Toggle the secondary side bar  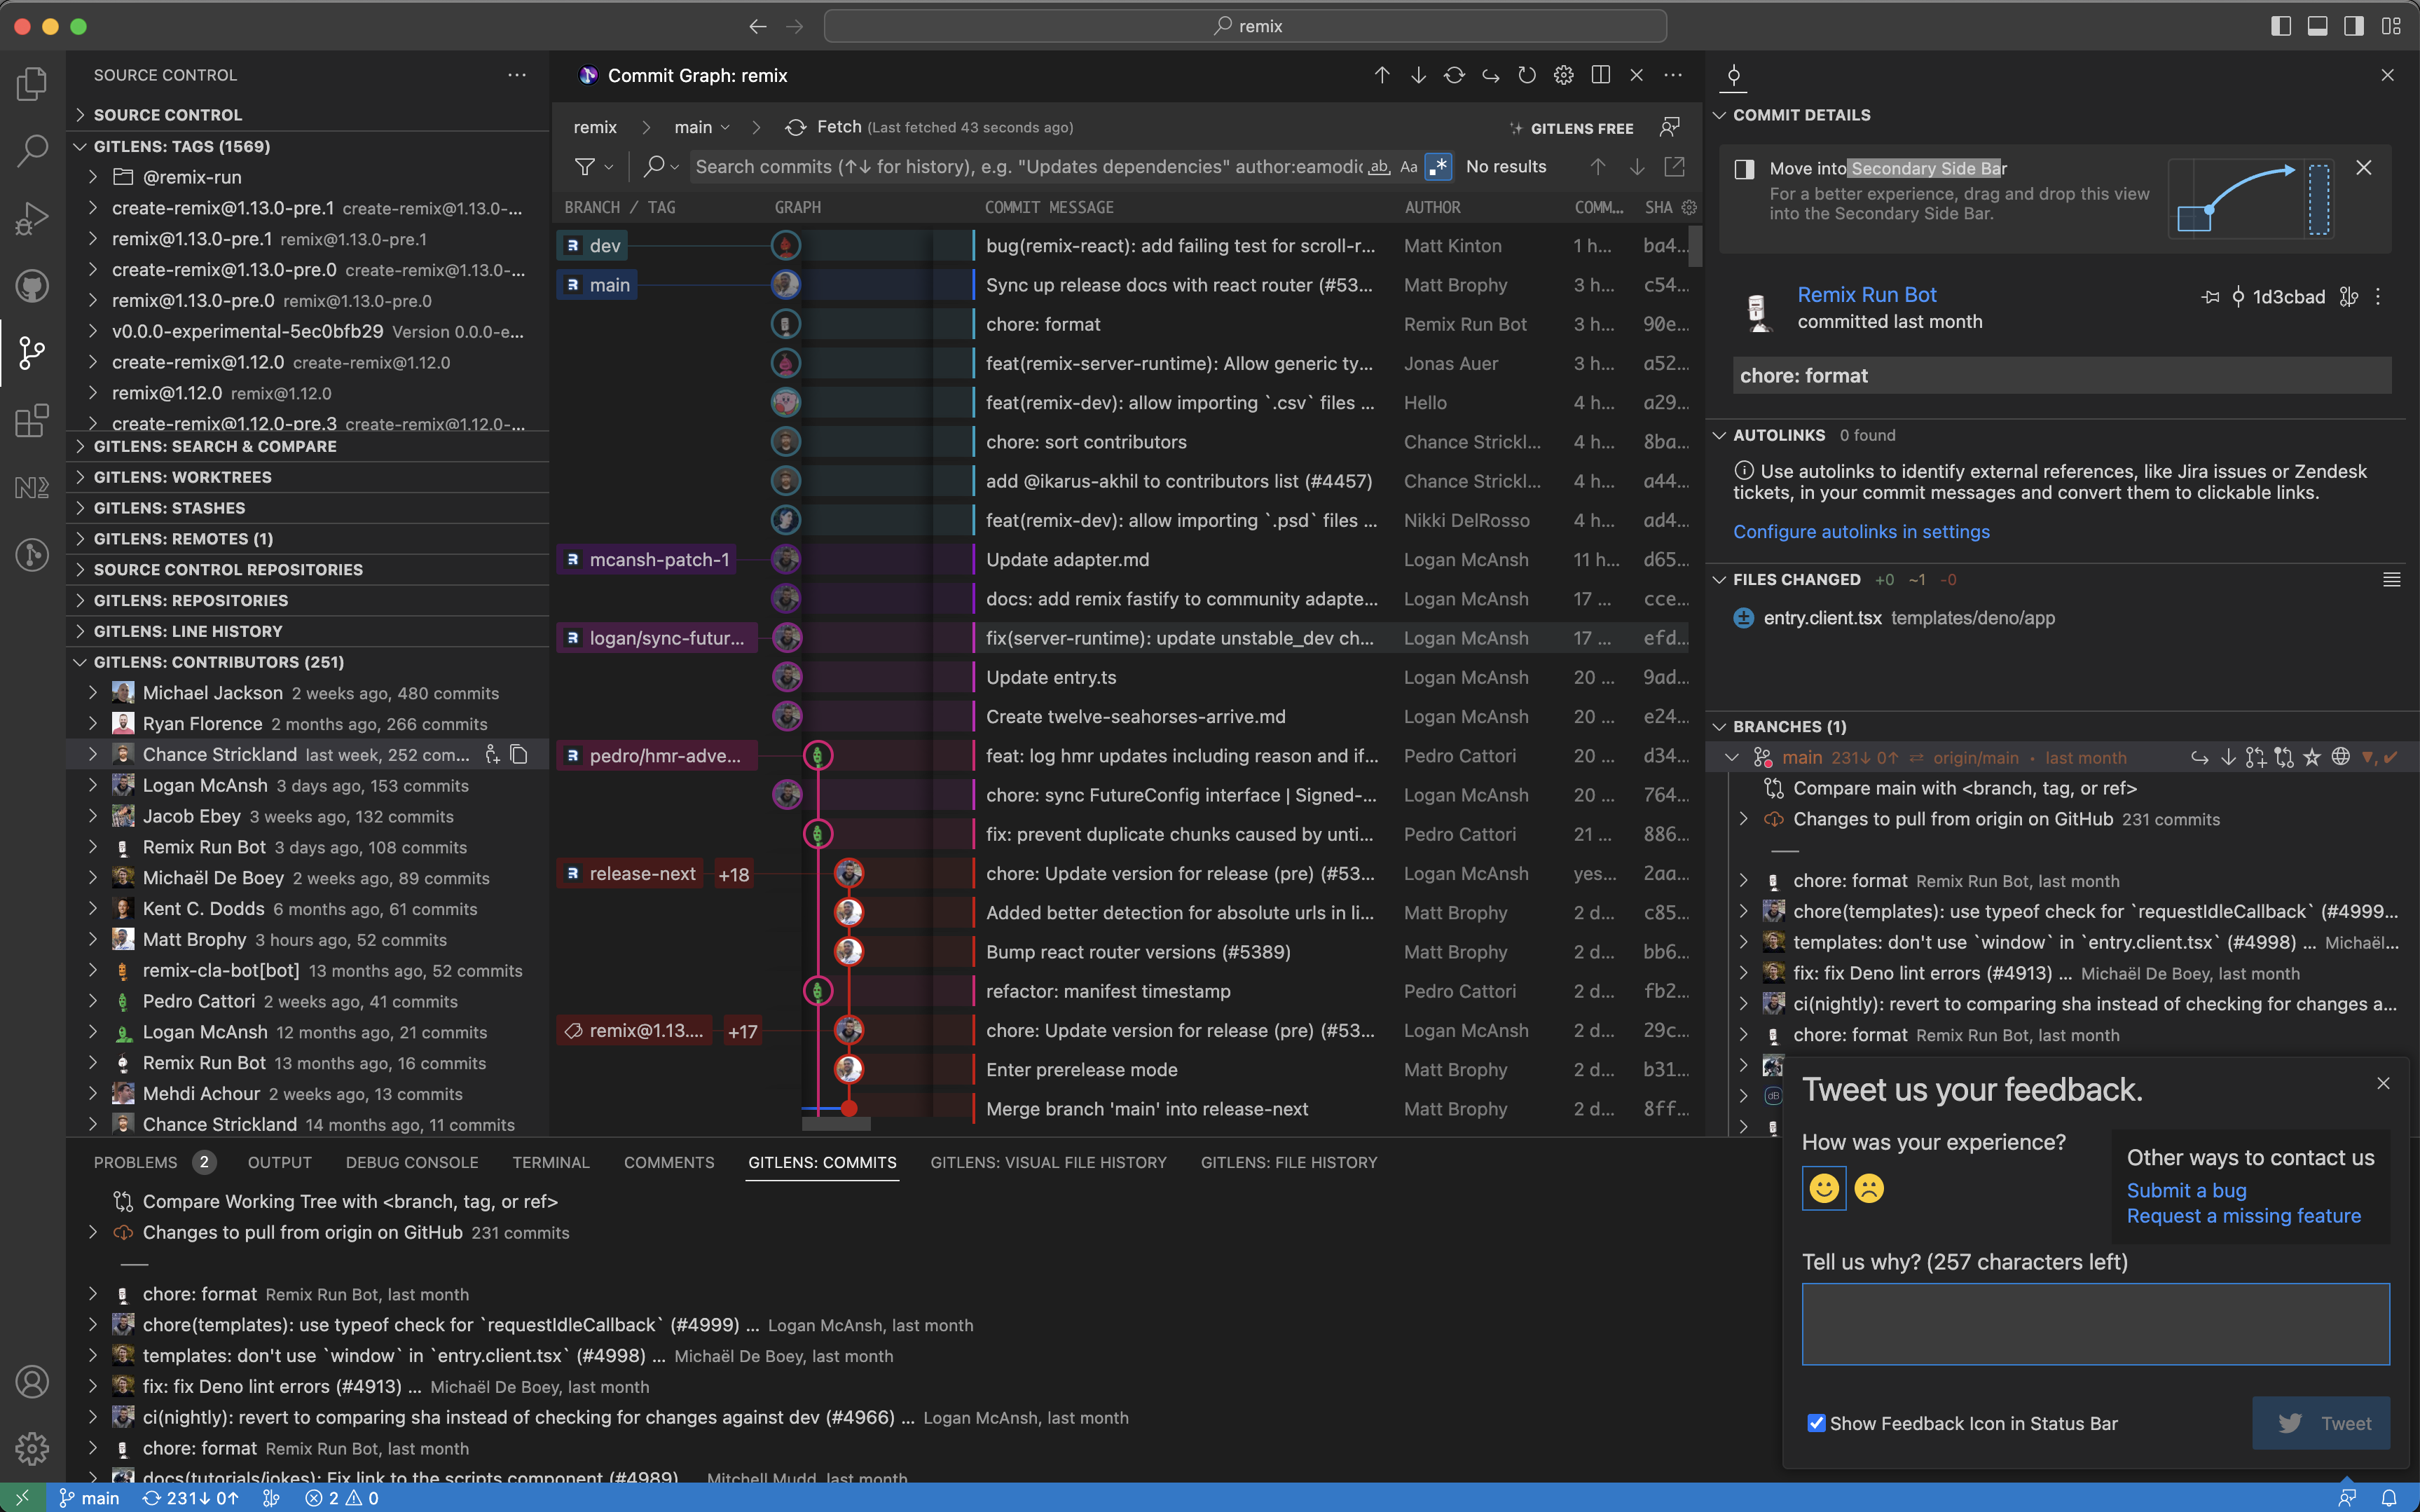pos(2354,26)
